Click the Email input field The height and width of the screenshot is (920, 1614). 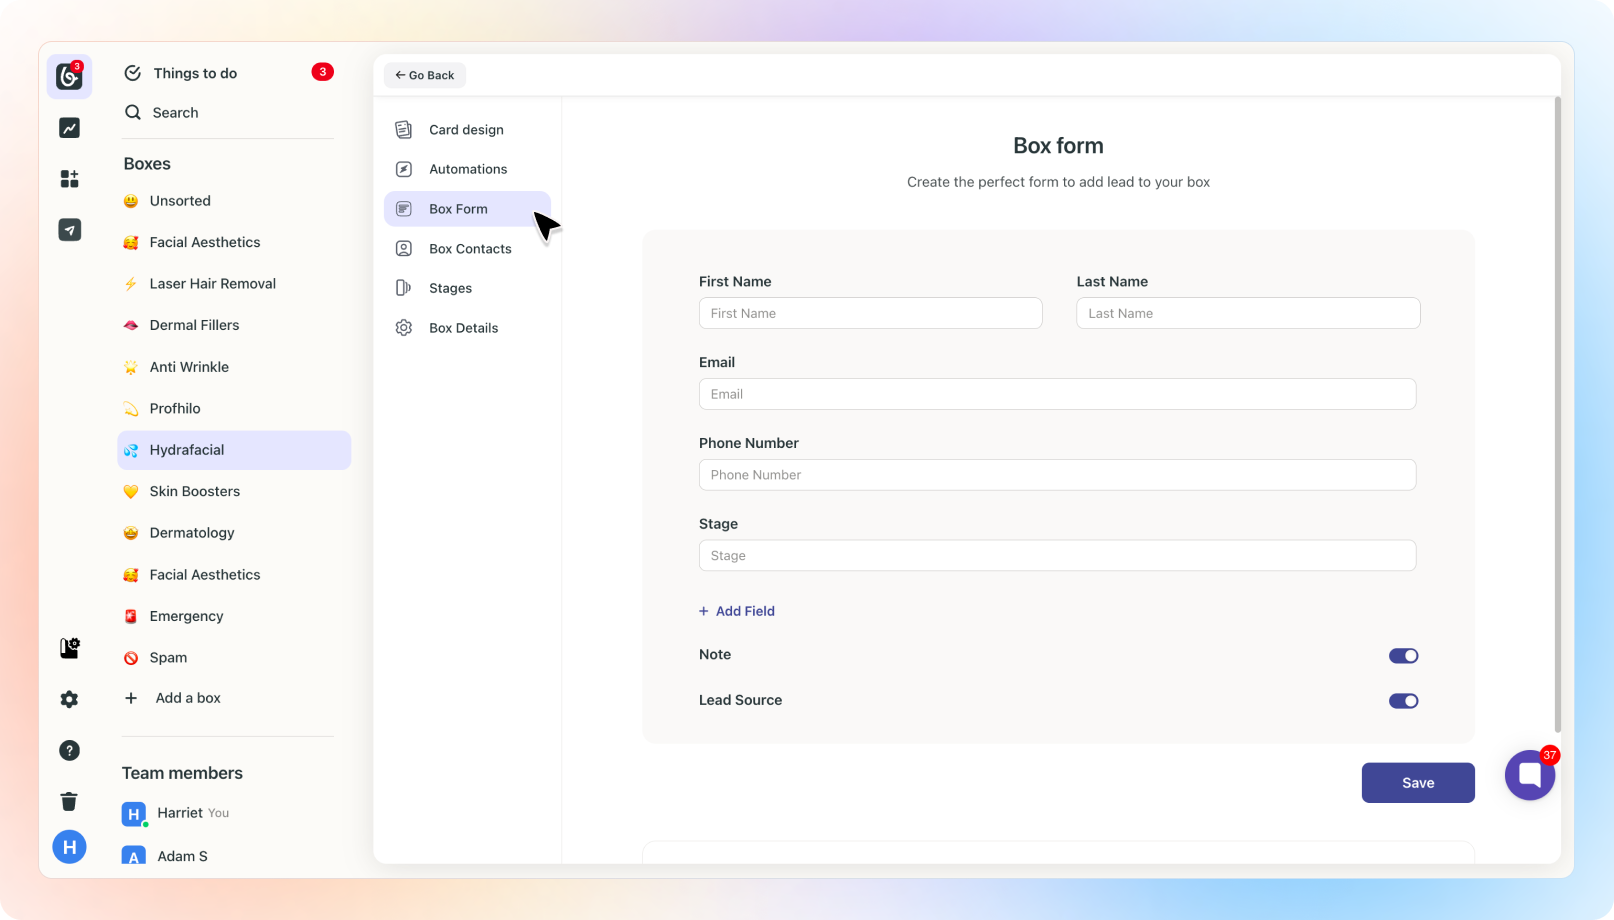1057,394
